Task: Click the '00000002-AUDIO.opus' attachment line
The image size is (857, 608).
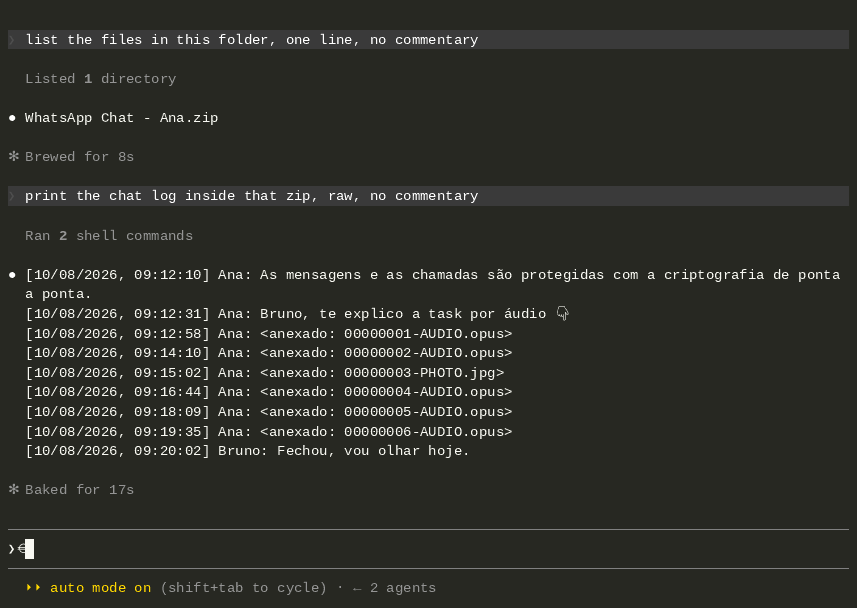Action: pyautogui.click(x=268, y=353)
